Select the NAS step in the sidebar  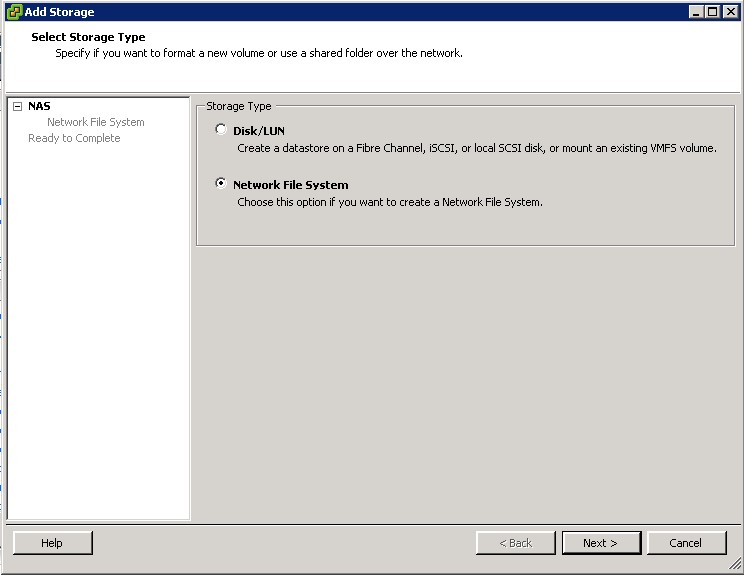pos(39,106)
